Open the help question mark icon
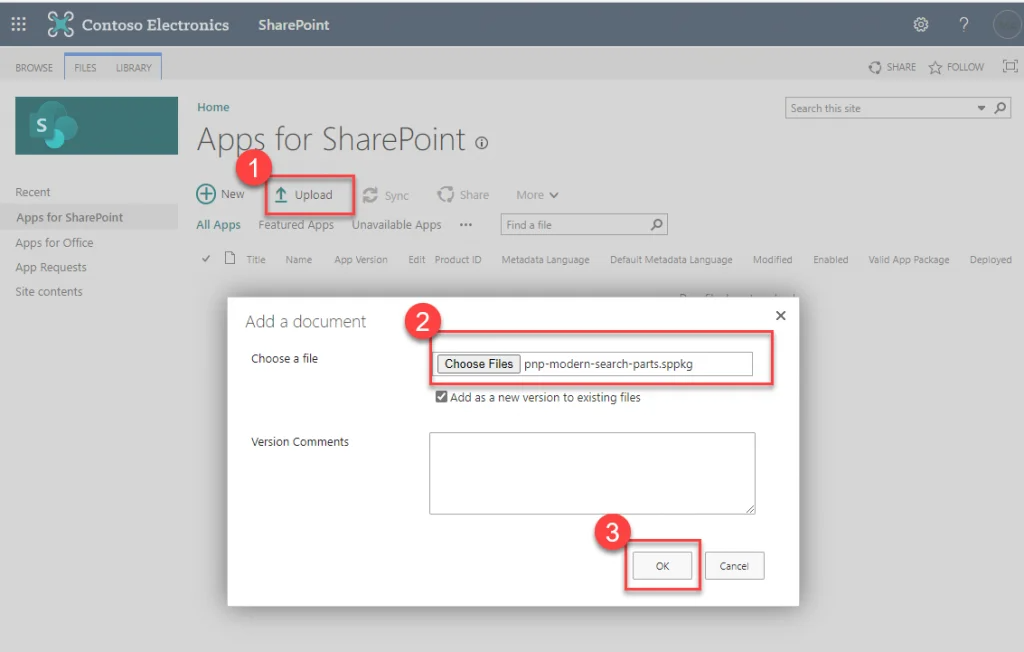The width and height of the screenshot is (1024, 652). pyautogui.click(x=963, y=24)
